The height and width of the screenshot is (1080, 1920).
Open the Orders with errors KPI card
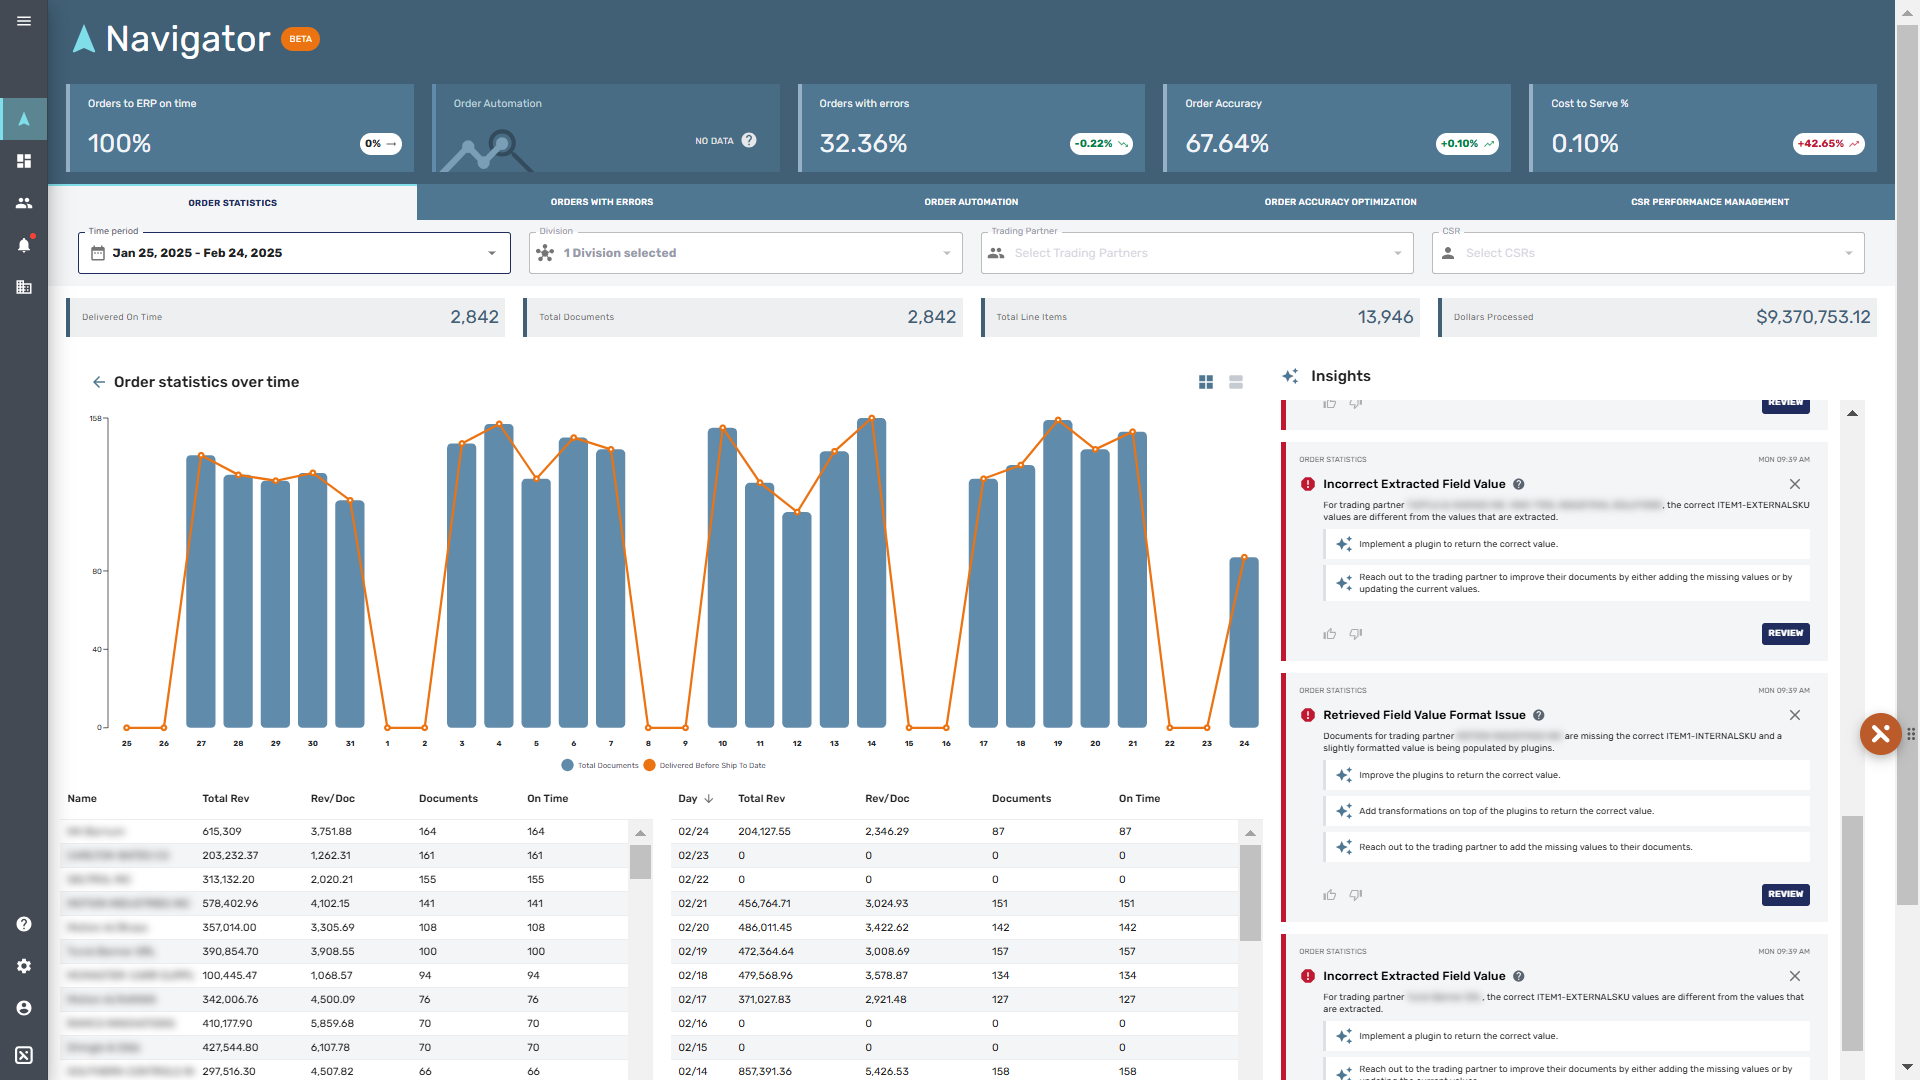click(971, 128)
